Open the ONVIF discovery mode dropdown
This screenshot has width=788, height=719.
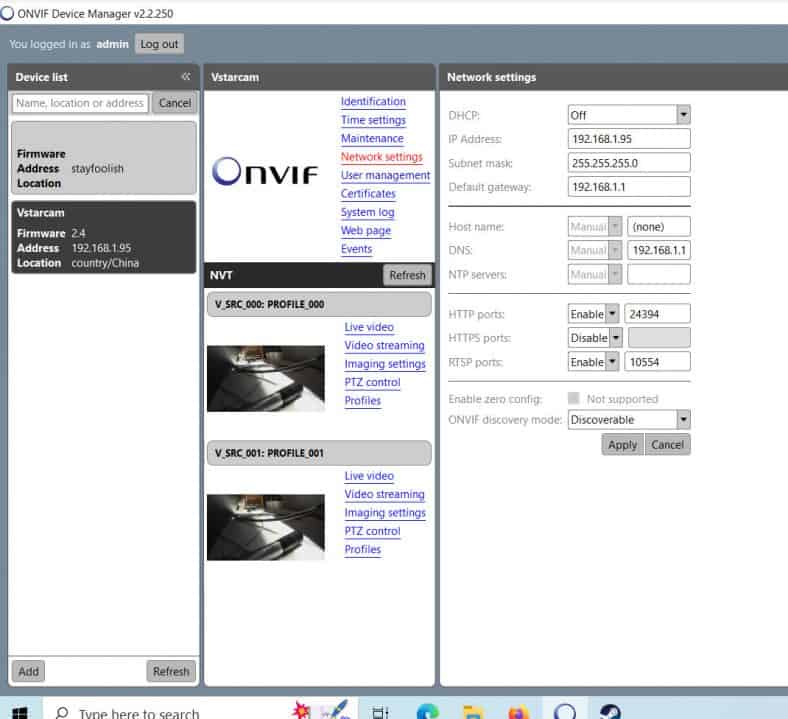coord(683,420)
